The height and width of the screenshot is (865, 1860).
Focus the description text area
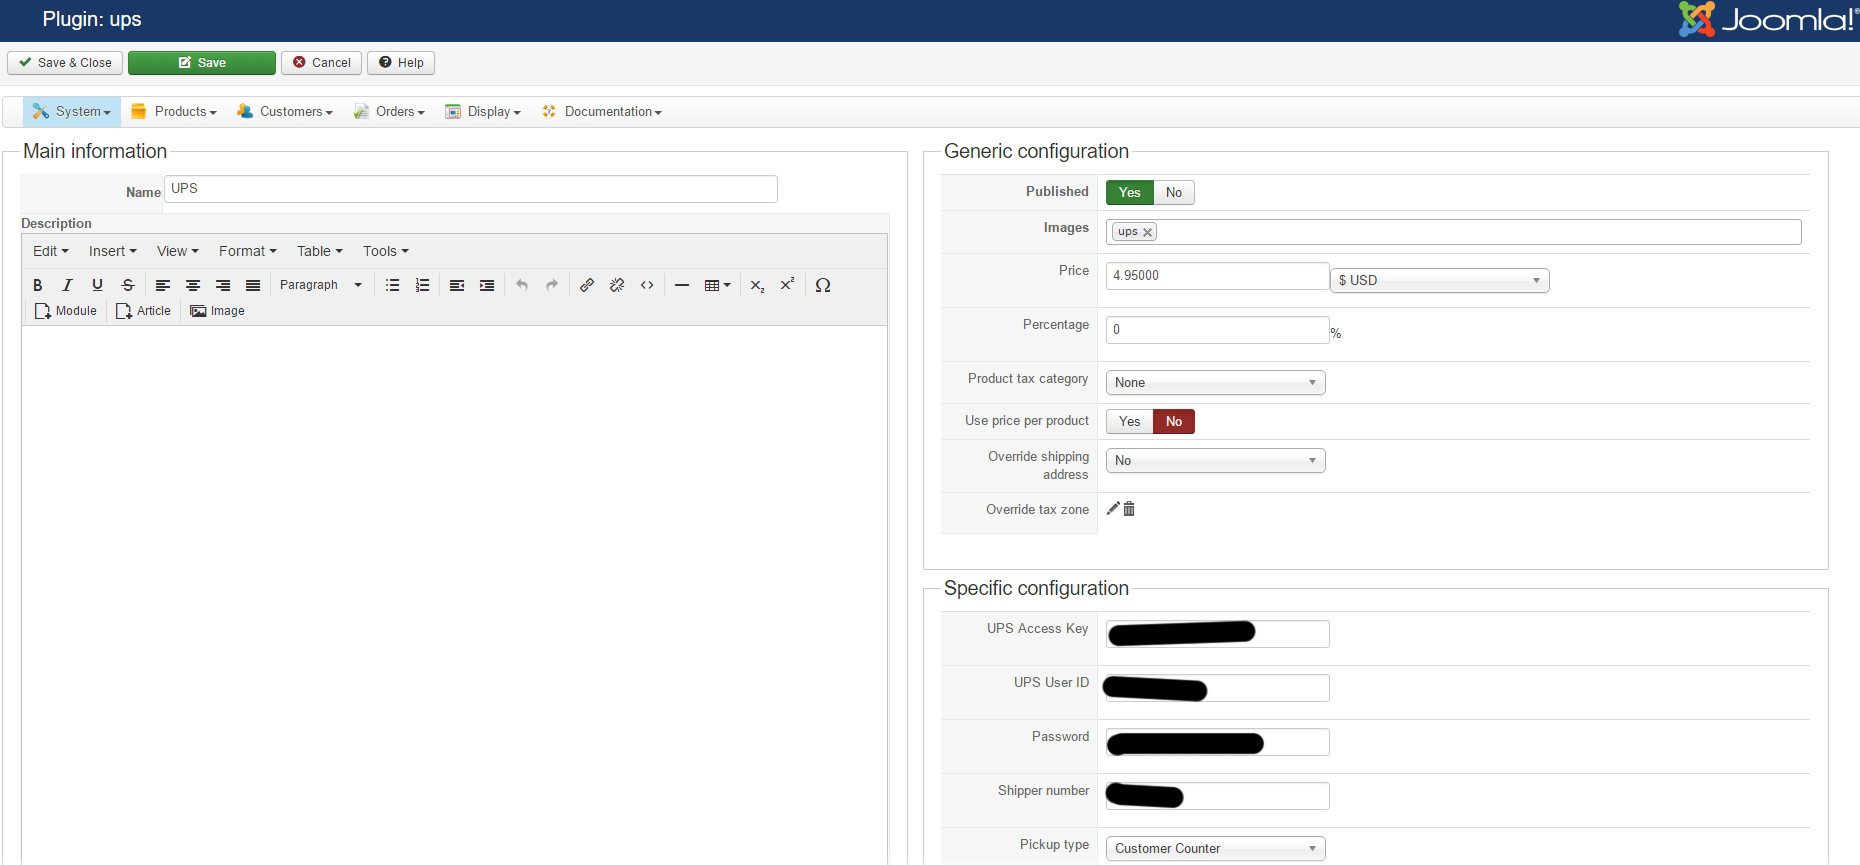point(454,595)
